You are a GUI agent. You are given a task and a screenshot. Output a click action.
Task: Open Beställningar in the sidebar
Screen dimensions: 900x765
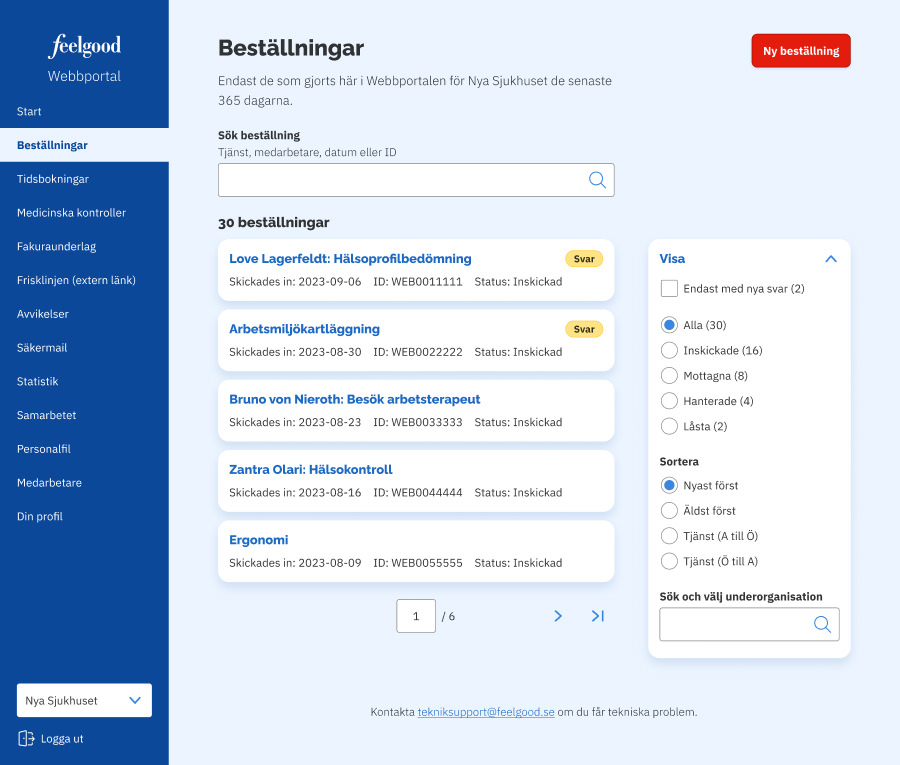pyautogui.click(x=84, y=145)
